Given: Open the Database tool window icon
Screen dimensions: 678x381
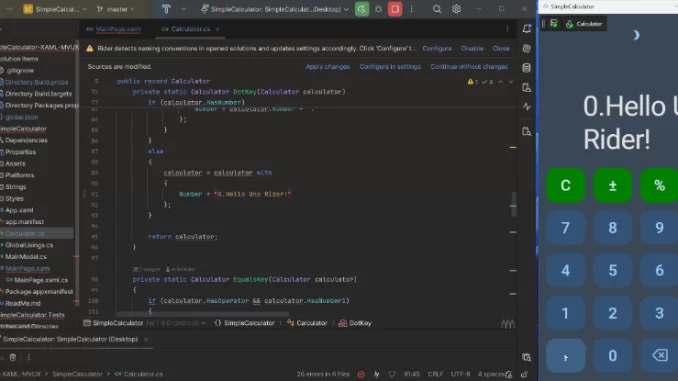Looking at the screenshot, I should click(x=526, y=68).
